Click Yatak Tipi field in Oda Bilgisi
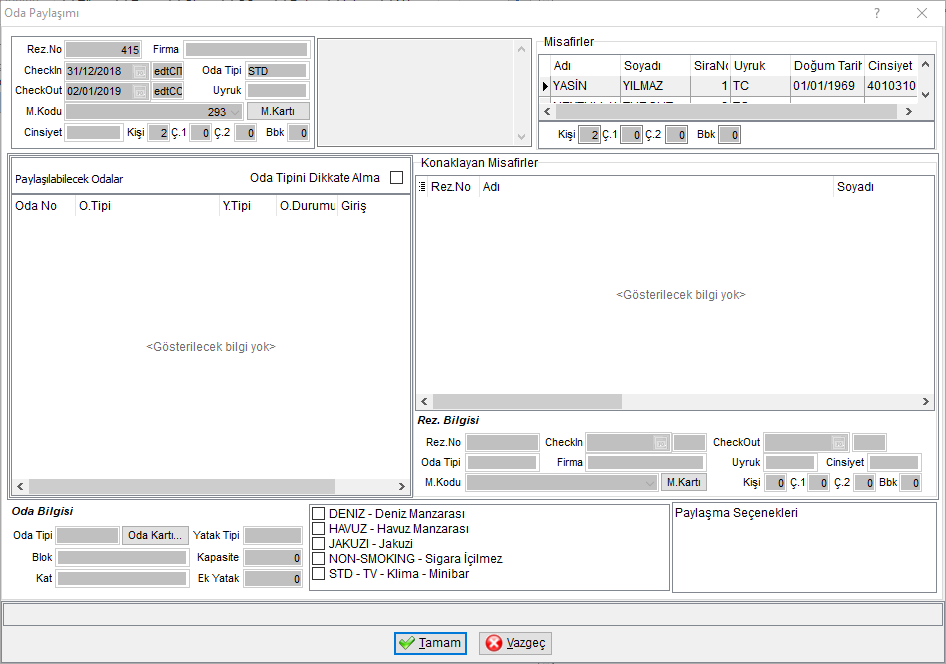The image size is (946, 664). coord(273,536)
